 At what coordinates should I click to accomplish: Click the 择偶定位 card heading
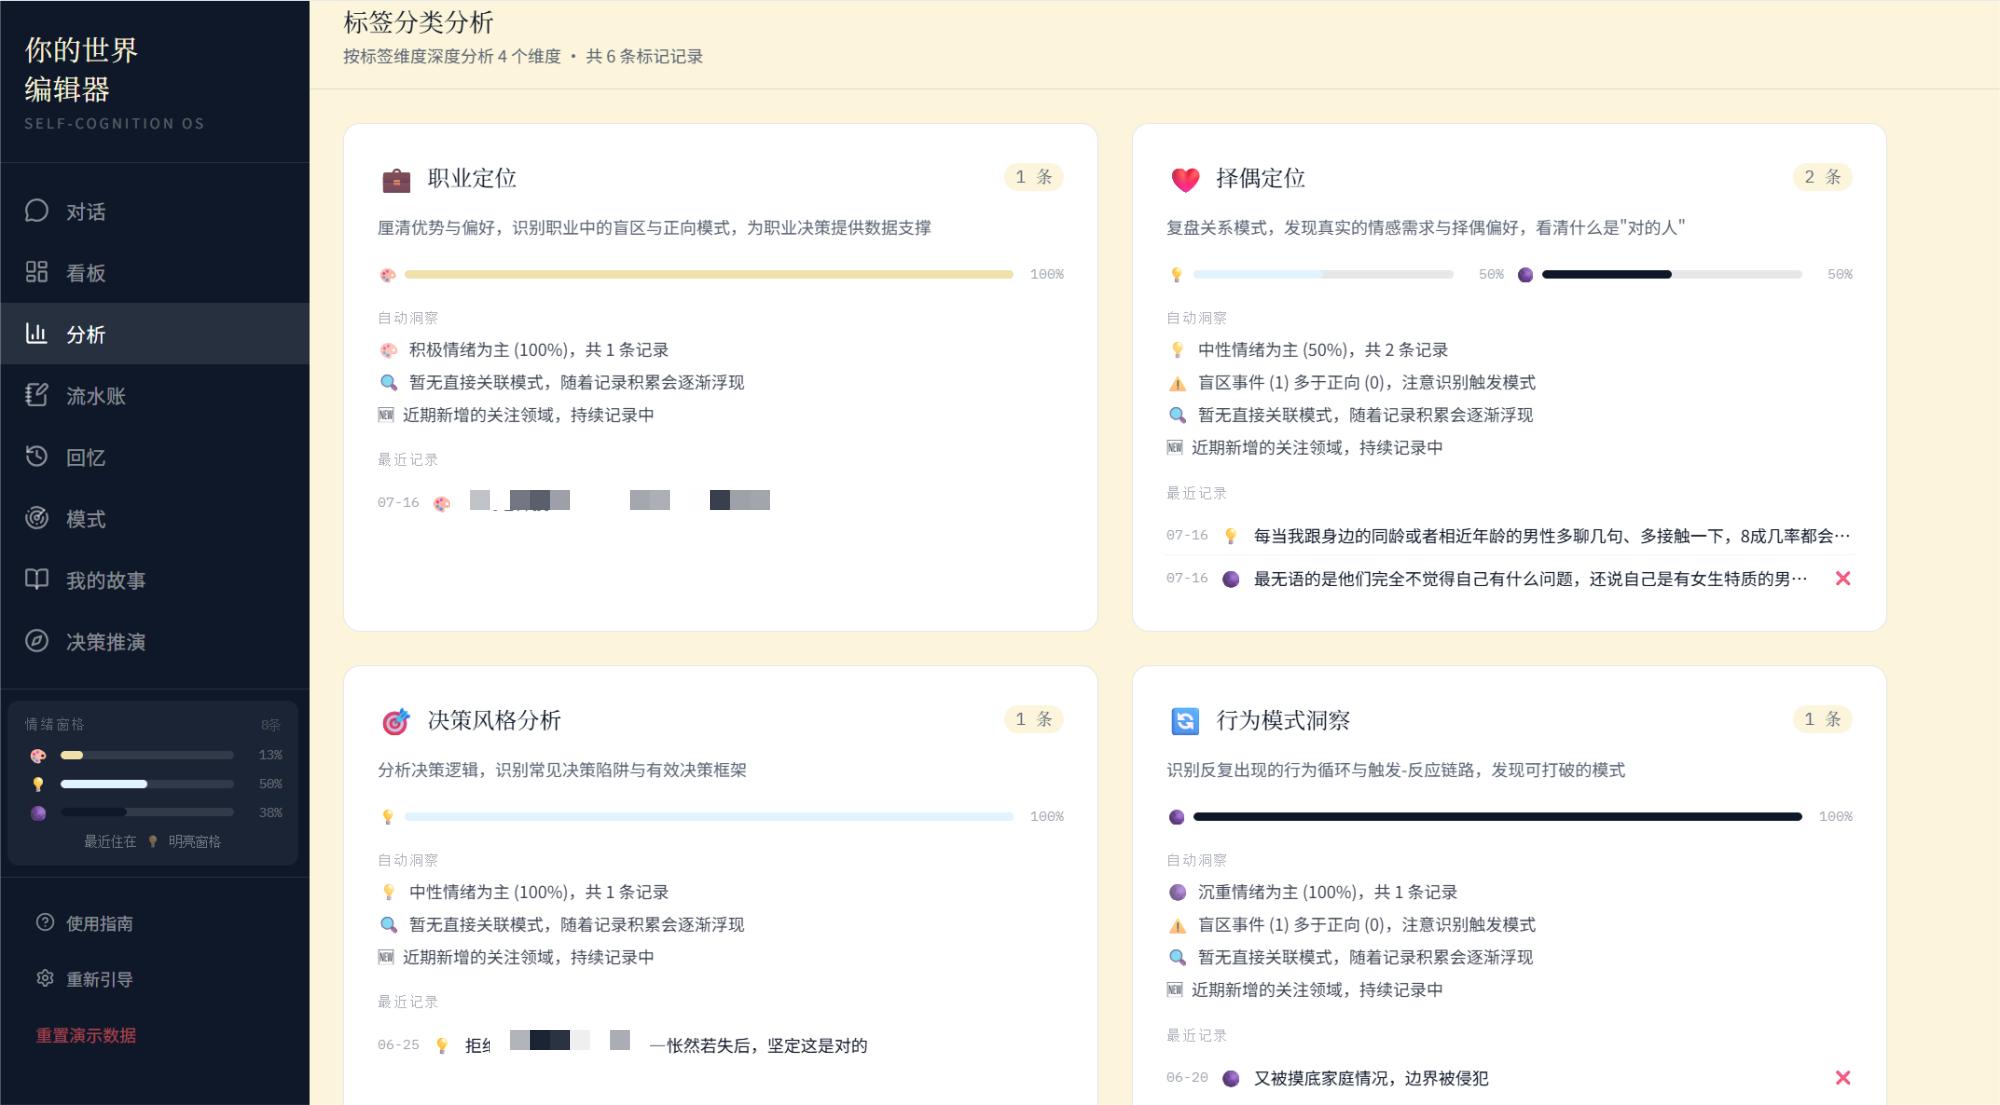pos(1261,178)
